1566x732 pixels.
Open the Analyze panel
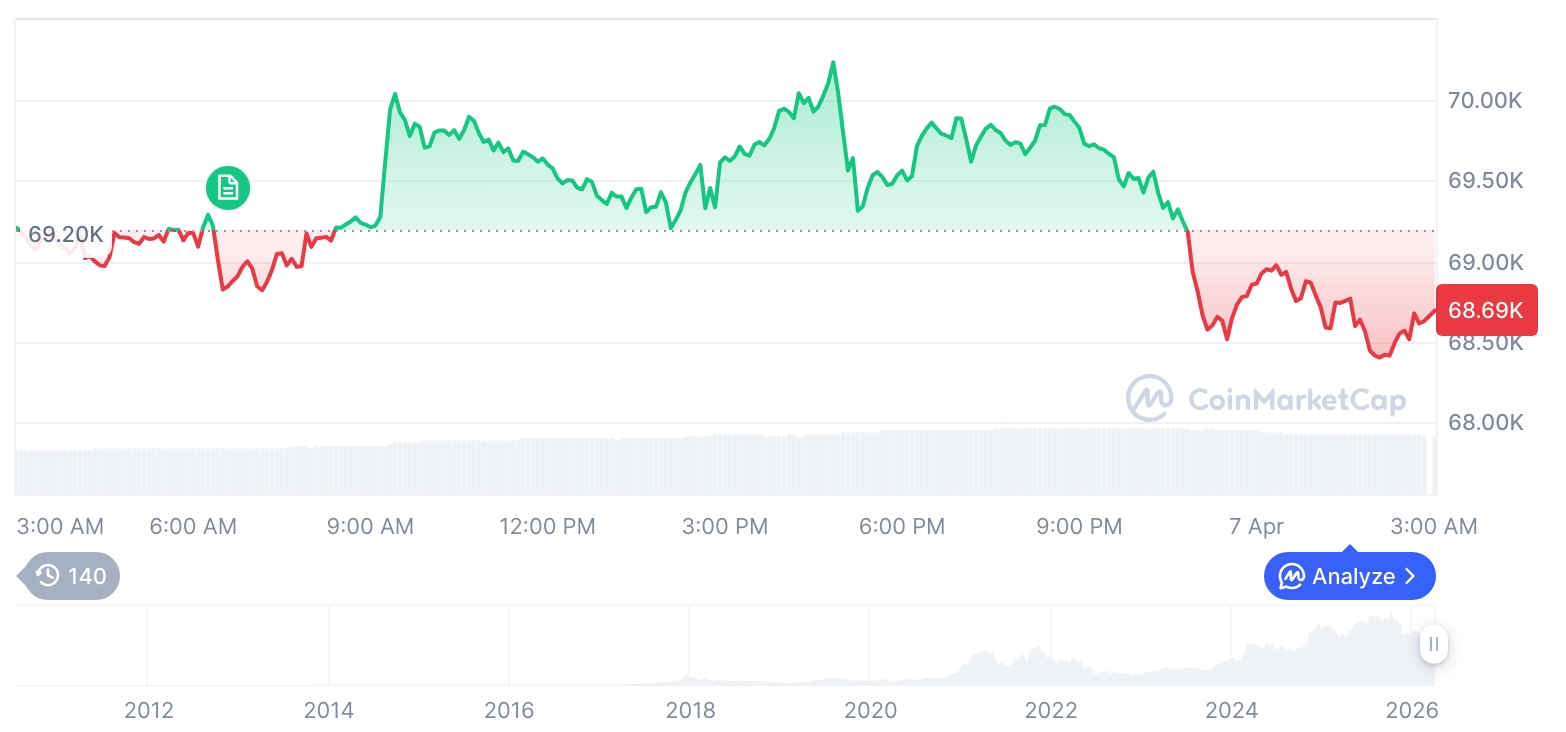pyautogui.click(x=1349, y=576)
